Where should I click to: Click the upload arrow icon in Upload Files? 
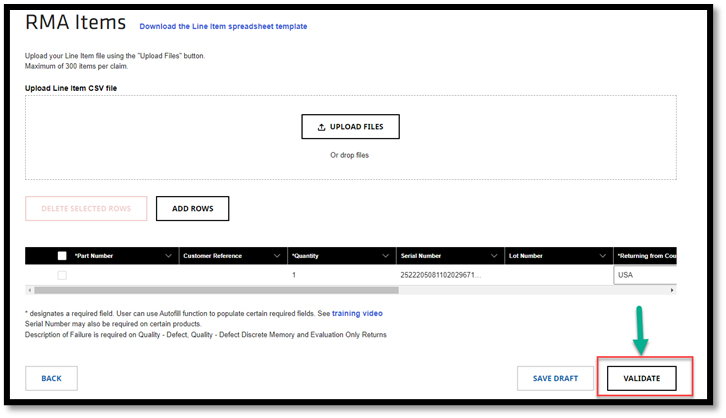(321, 127)
